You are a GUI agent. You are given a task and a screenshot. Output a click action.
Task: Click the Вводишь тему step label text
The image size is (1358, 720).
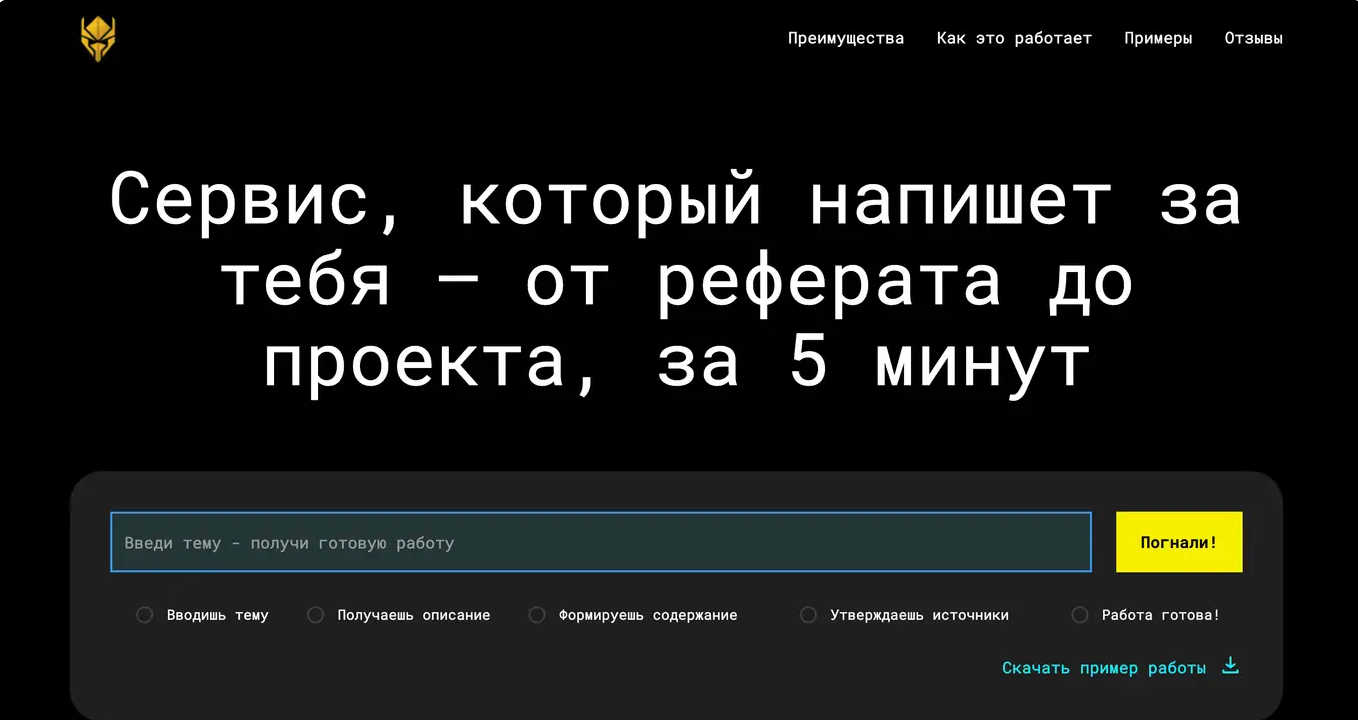[216, 614]
